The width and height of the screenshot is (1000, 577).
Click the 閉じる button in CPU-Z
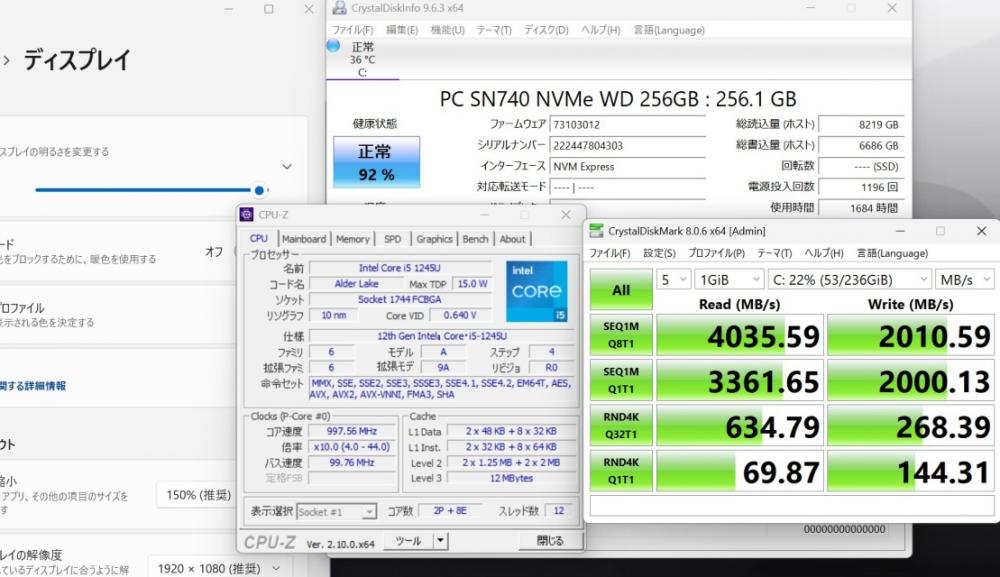click(x=550, y=541)
